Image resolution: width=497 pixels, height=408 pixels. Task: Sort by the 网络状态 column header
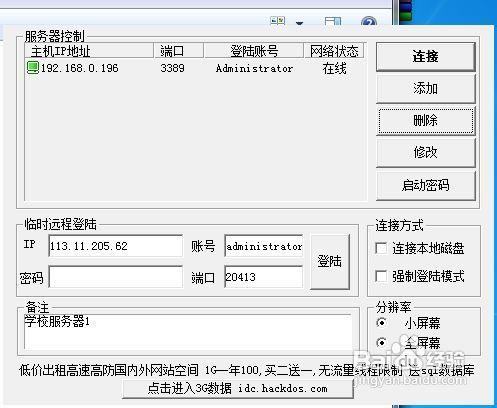pos(334,51)
